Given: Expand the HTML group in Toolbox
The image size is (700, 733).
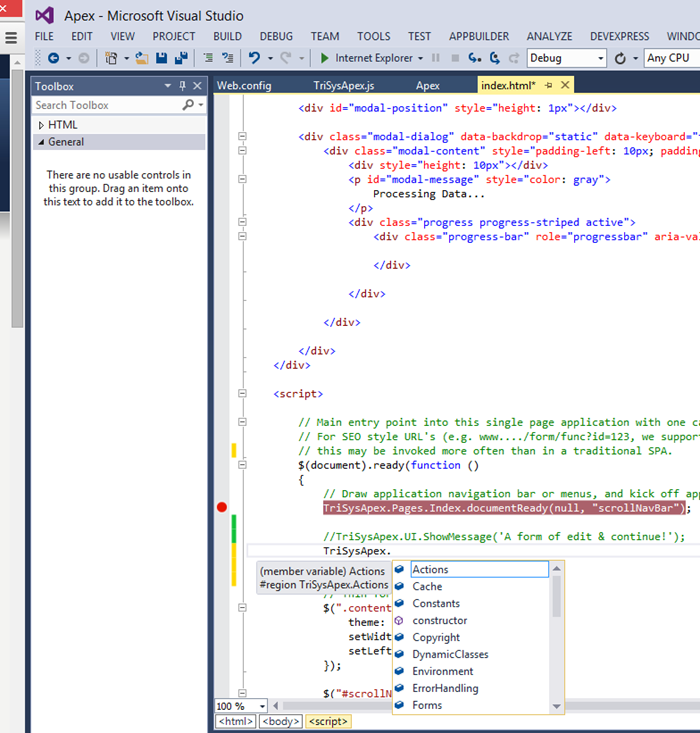Looking at the screenshot, I should pos(41,125).
